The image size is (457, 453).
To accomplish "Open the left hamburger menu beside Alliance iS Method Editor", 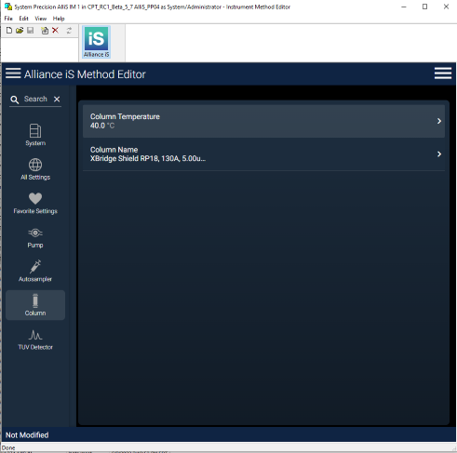I will 13,73.
